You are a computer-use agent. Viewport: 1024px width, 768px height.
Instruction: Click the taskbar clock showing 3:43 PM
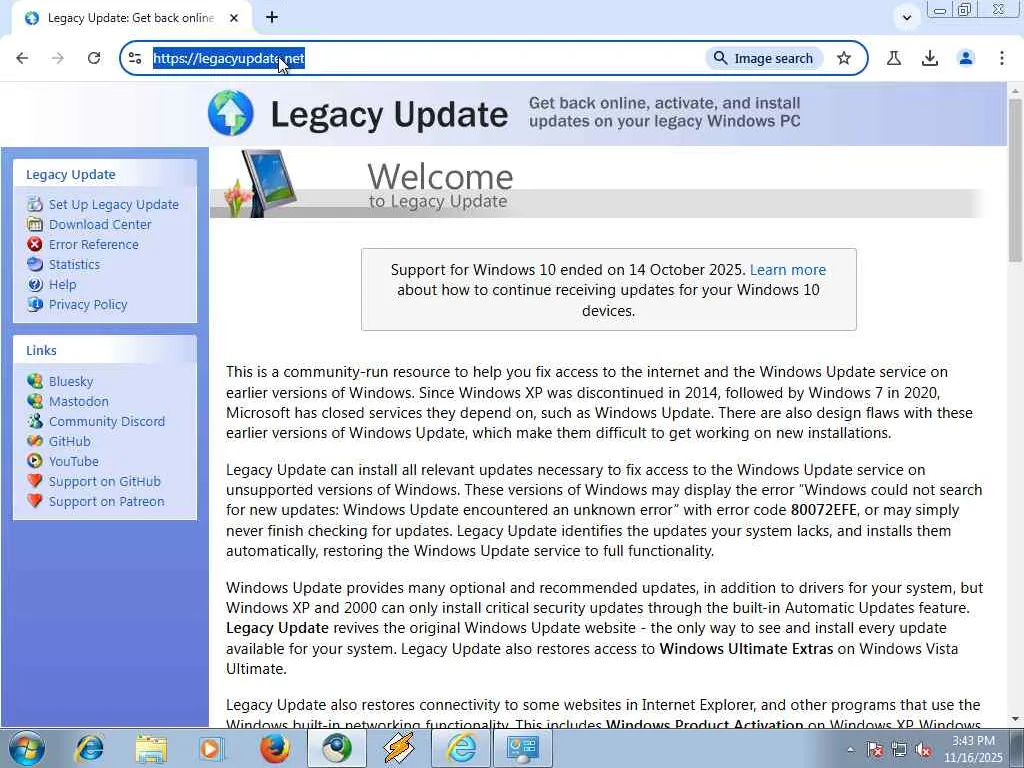pyautogui.click(x=973, y=749)
